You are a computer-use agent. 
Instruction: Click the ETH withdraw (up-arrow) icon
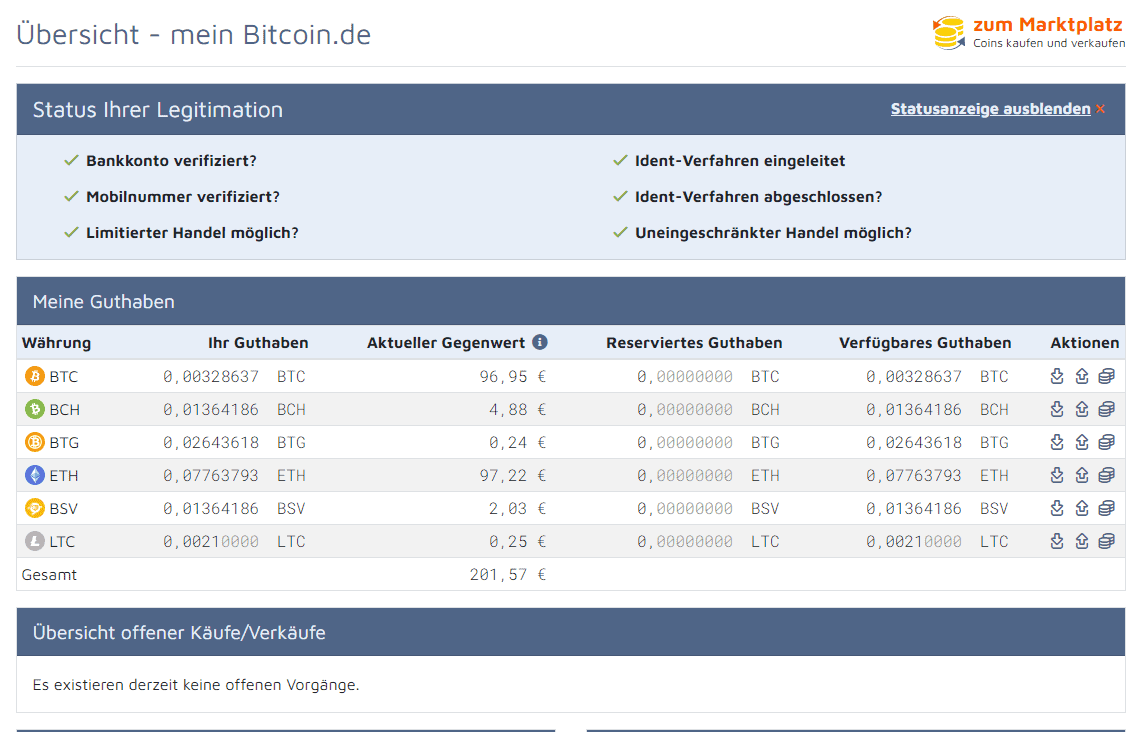(x=1082, y=475)
